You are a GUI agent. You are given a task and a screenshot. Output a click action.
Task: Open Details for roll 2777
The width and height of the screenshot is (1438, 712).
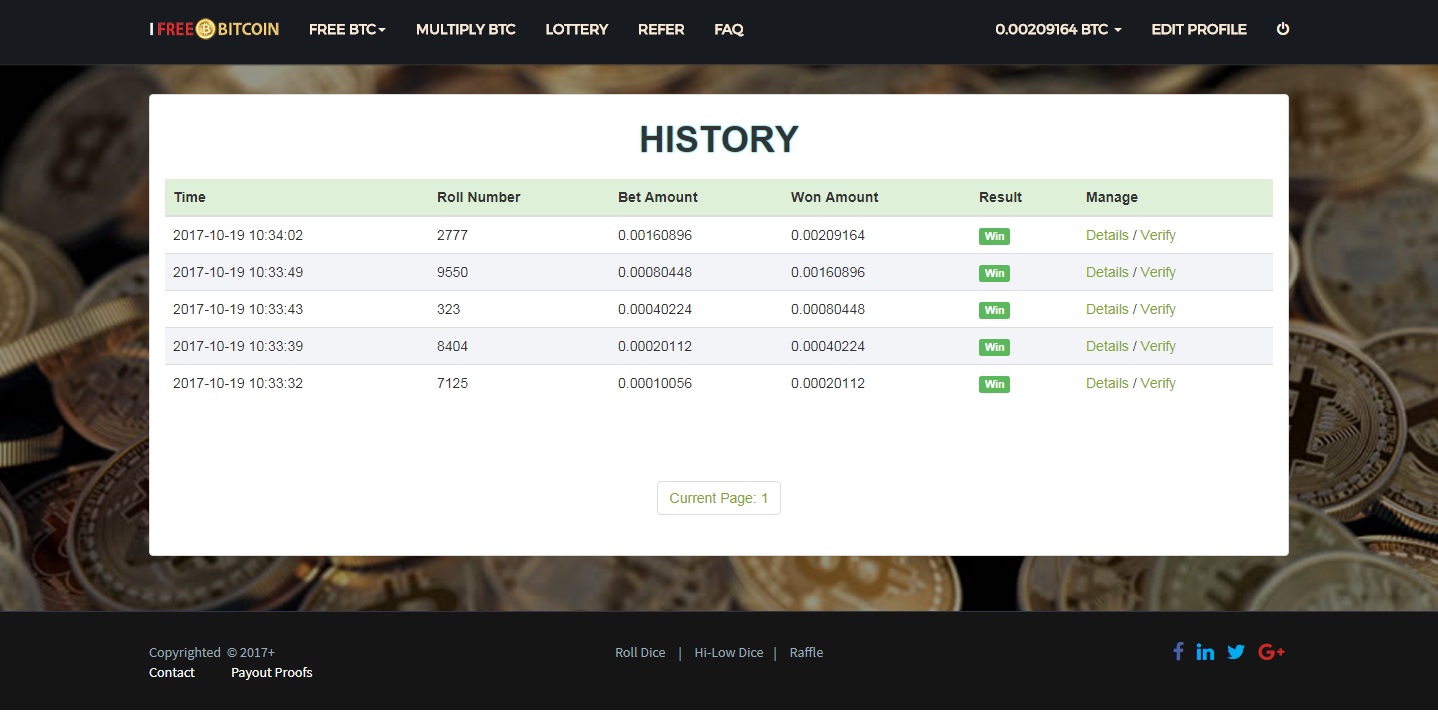tap(1107, 235)
